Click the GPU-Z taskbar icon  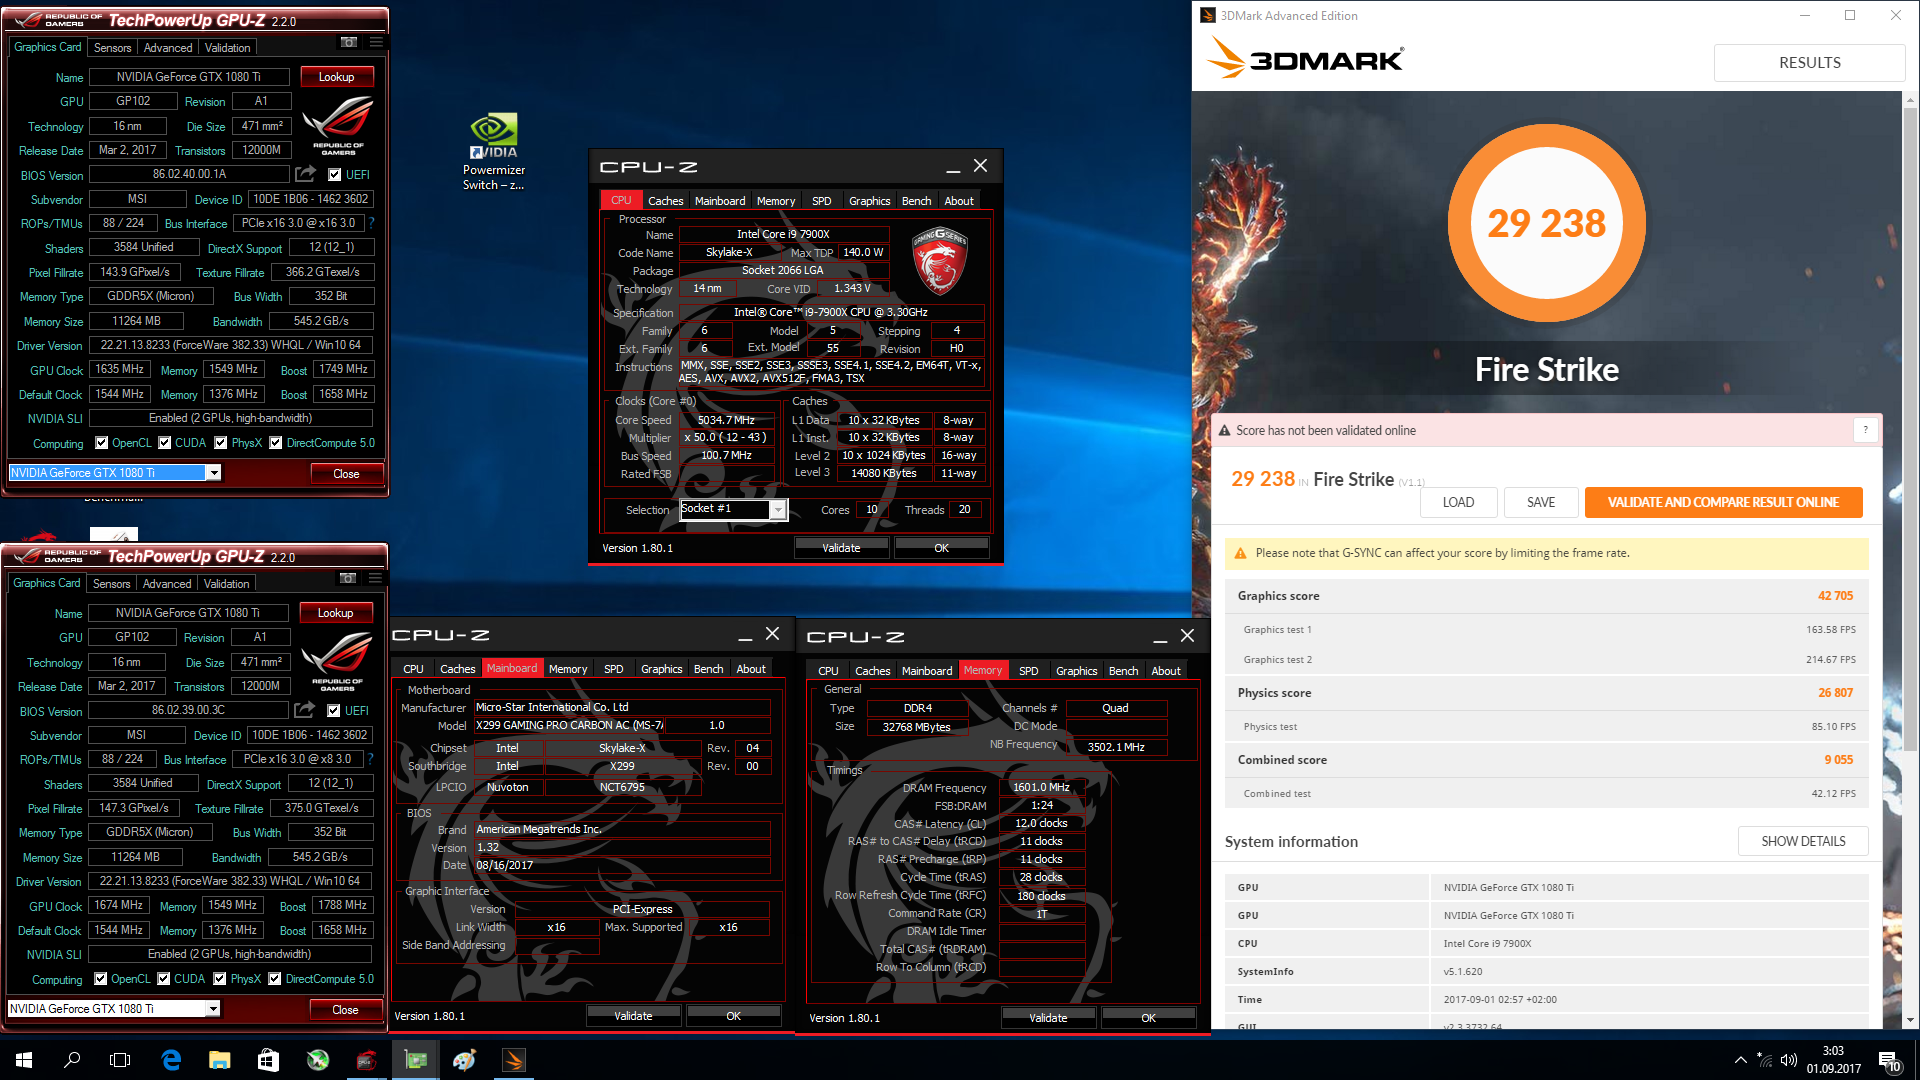[x=416, y=1060]
